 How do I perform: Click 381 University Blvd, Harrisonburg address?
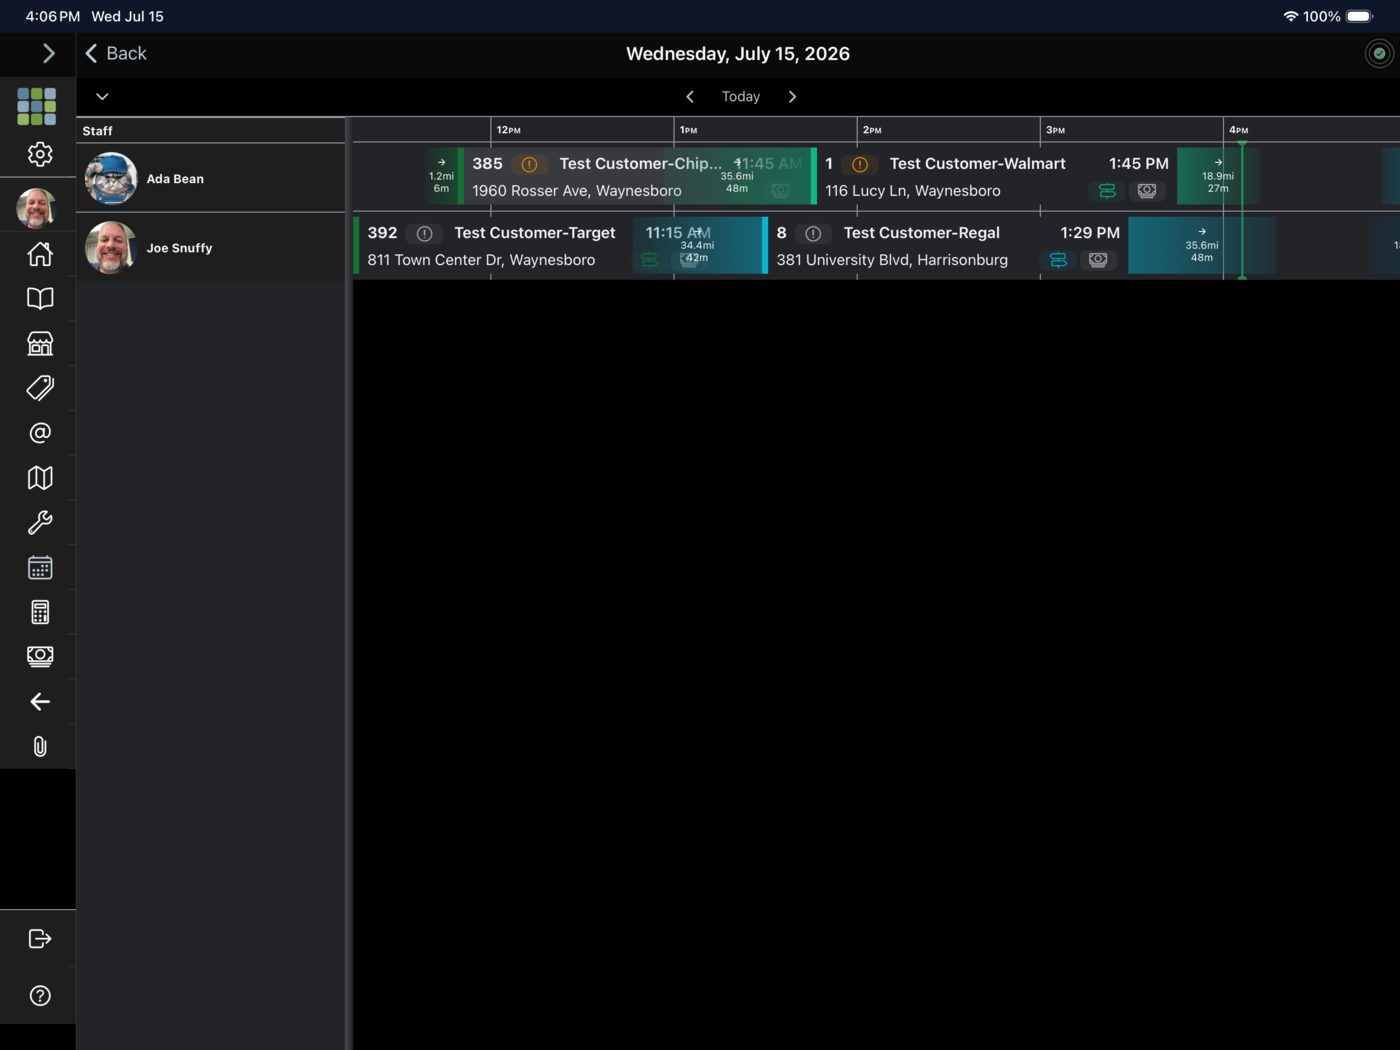(892, 260)
